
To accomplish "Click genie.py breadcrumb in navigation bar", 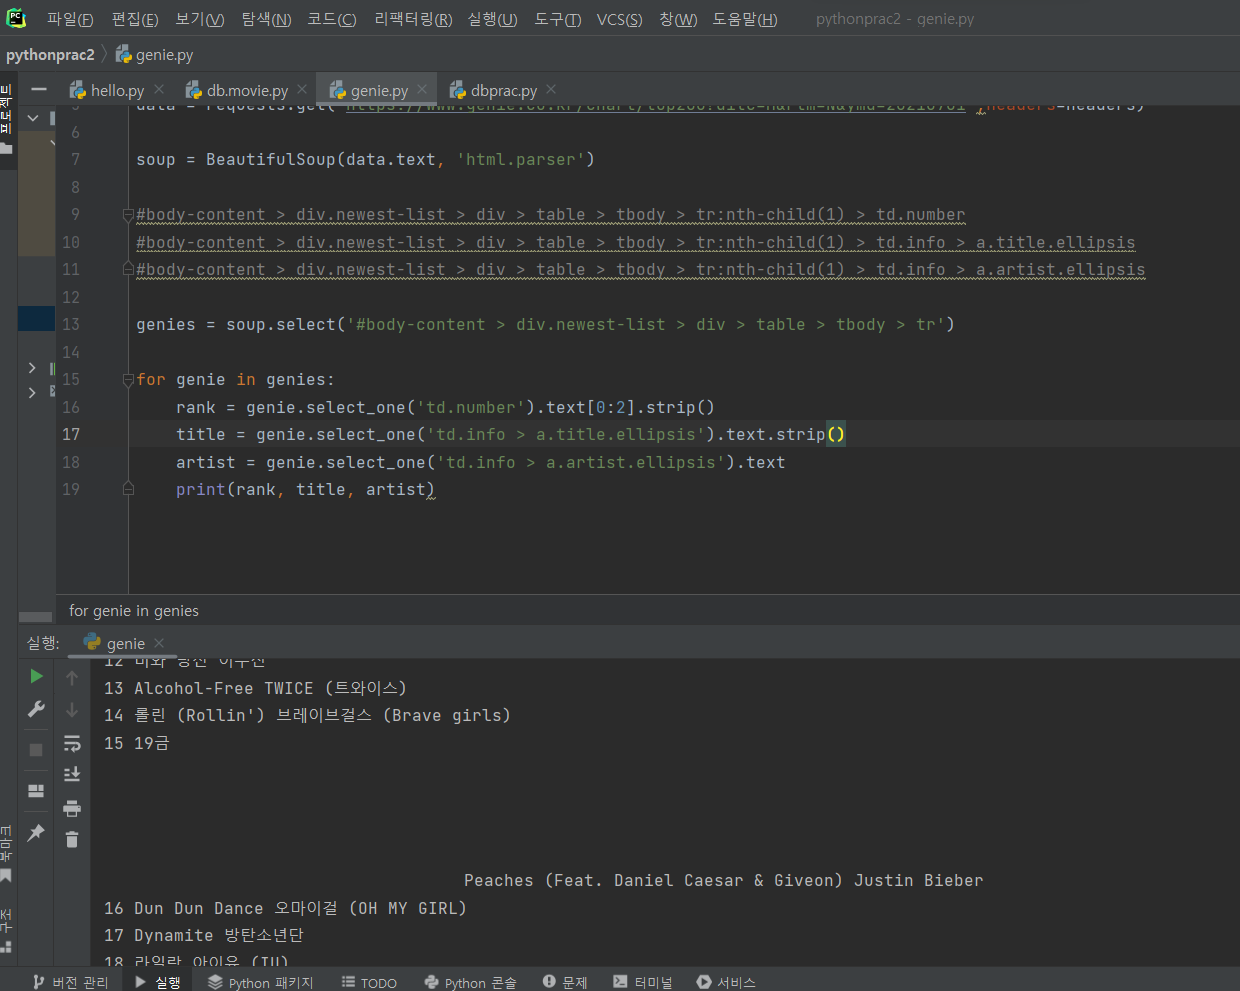I will point(155,55).
